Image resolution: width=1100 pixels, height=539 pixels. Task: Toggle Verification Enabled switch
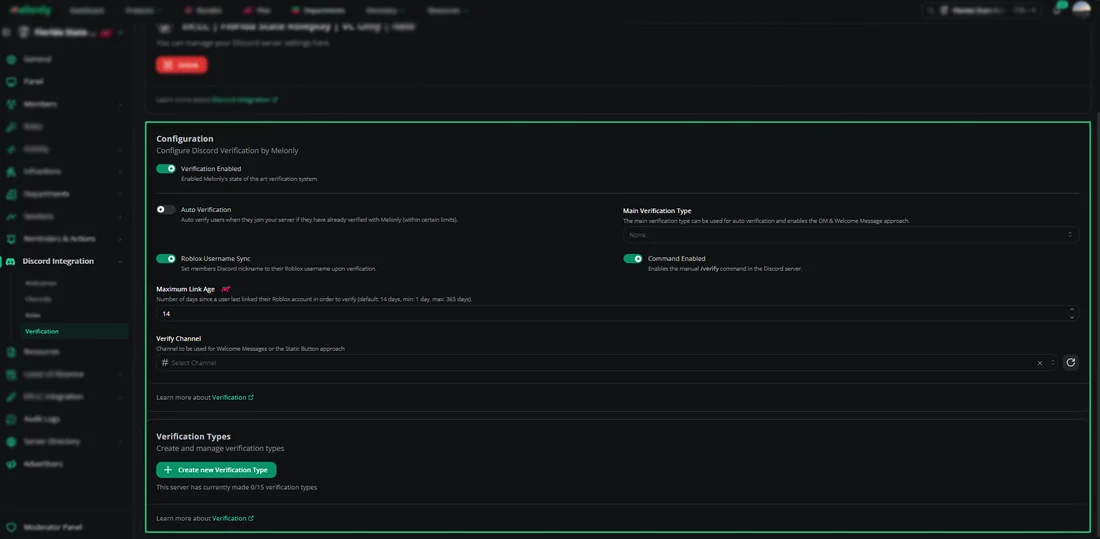[166, 168]
